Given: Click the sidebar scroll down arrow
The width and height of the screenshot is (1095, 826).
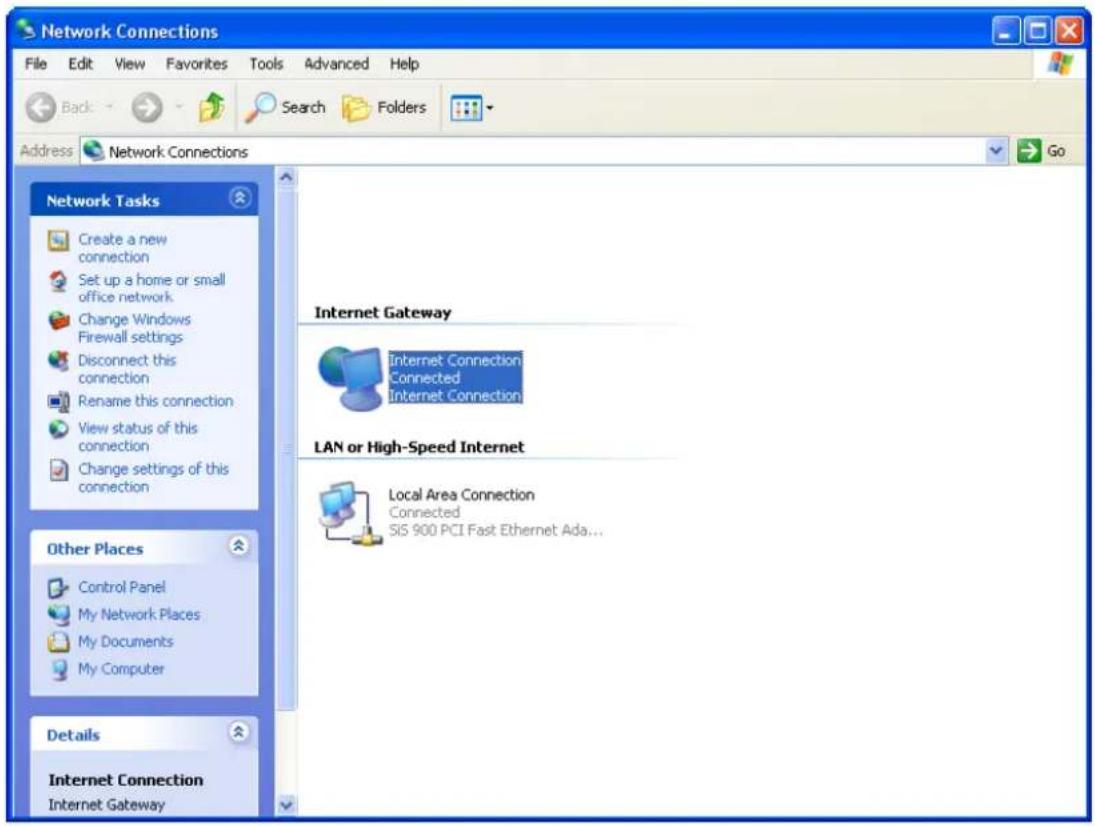Looking at the screenshot, I should click(286, 804).
